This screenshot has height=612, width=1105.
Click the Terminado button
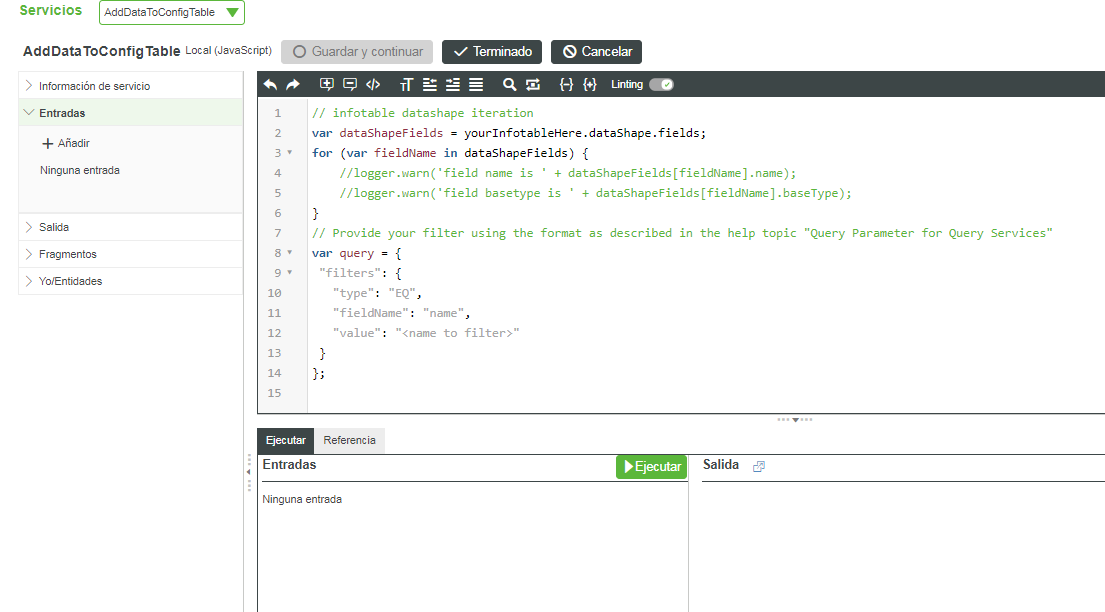click(x=492, y=52)
